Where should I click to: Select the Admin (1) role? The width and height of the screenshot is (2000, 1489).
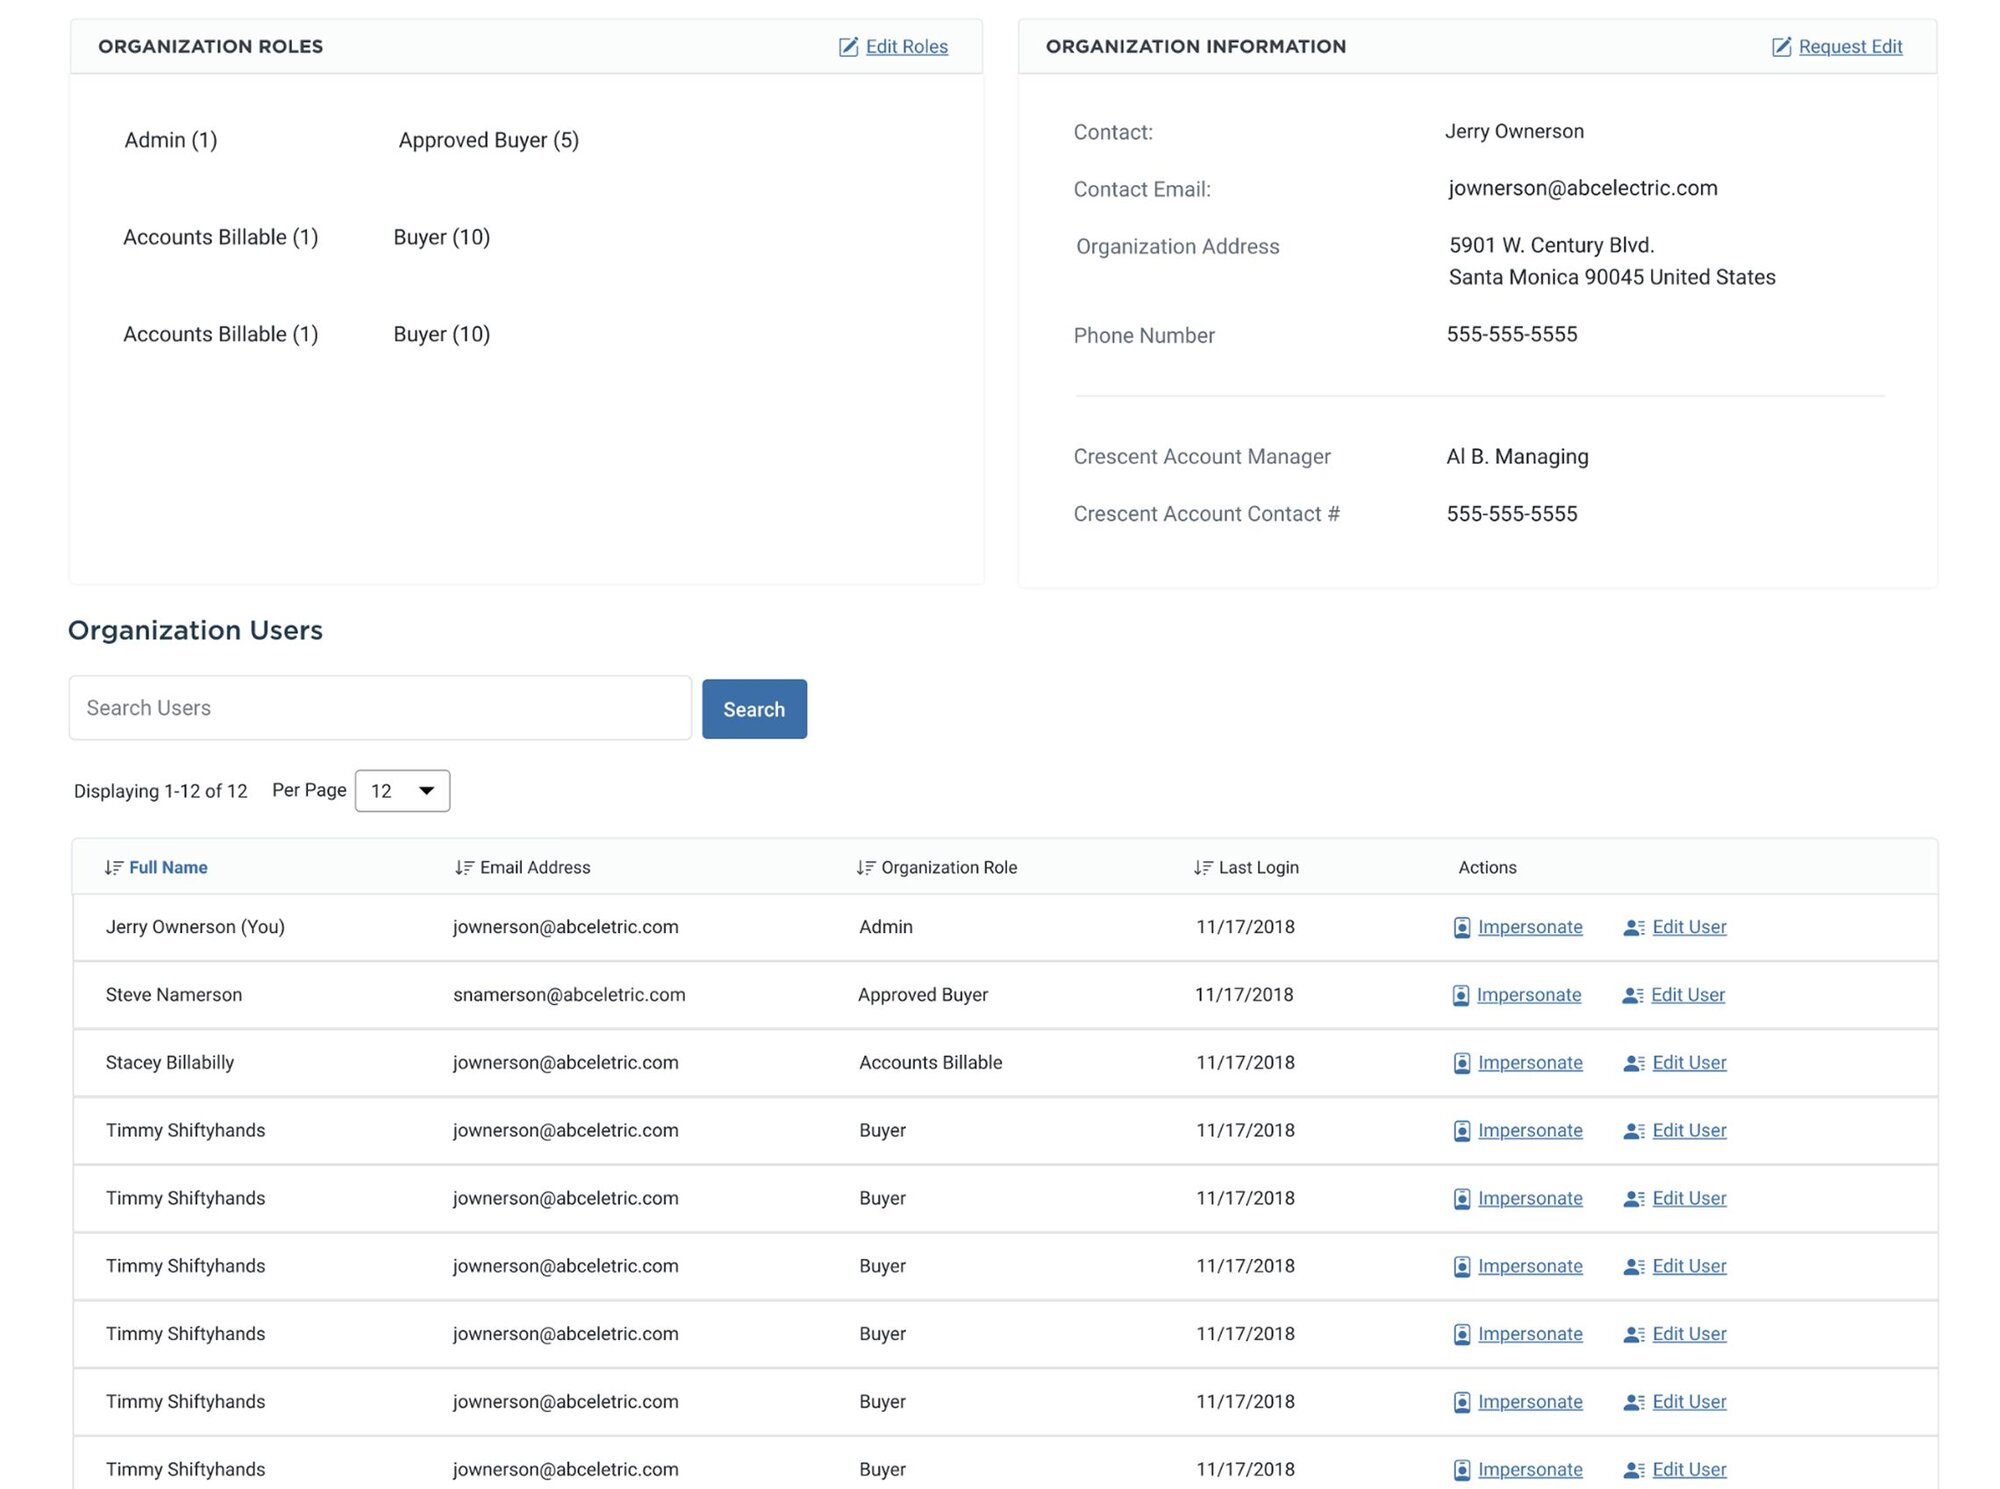tap(171, 140)
